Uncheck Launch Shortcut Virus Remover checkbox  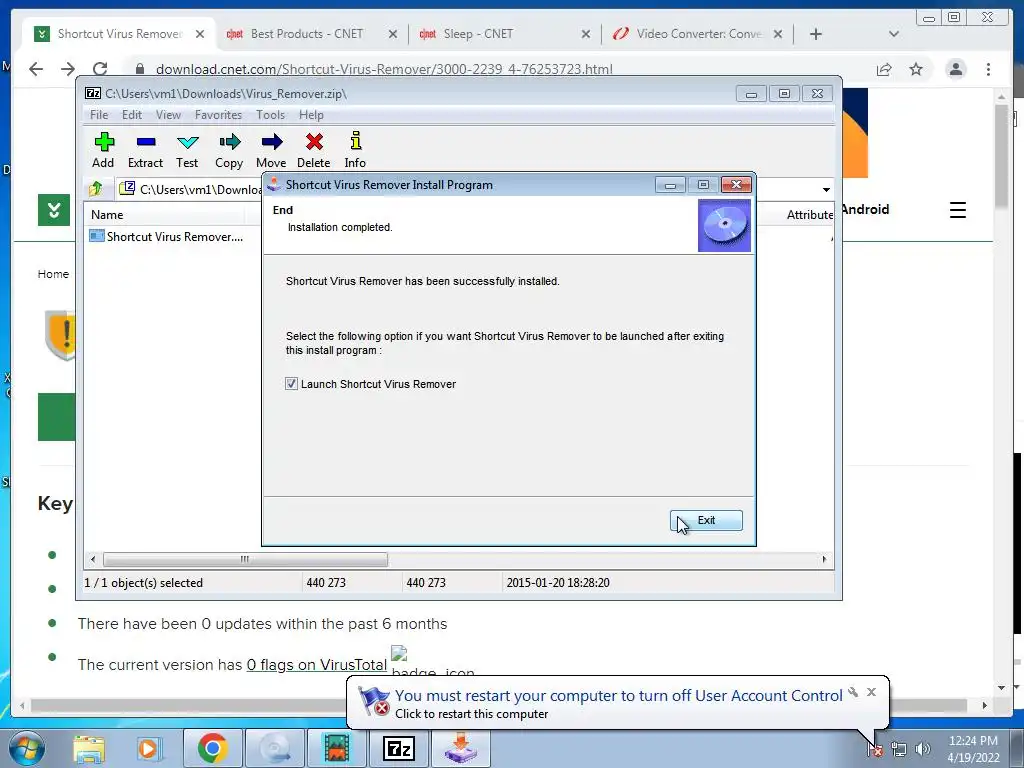click(291, 384)
